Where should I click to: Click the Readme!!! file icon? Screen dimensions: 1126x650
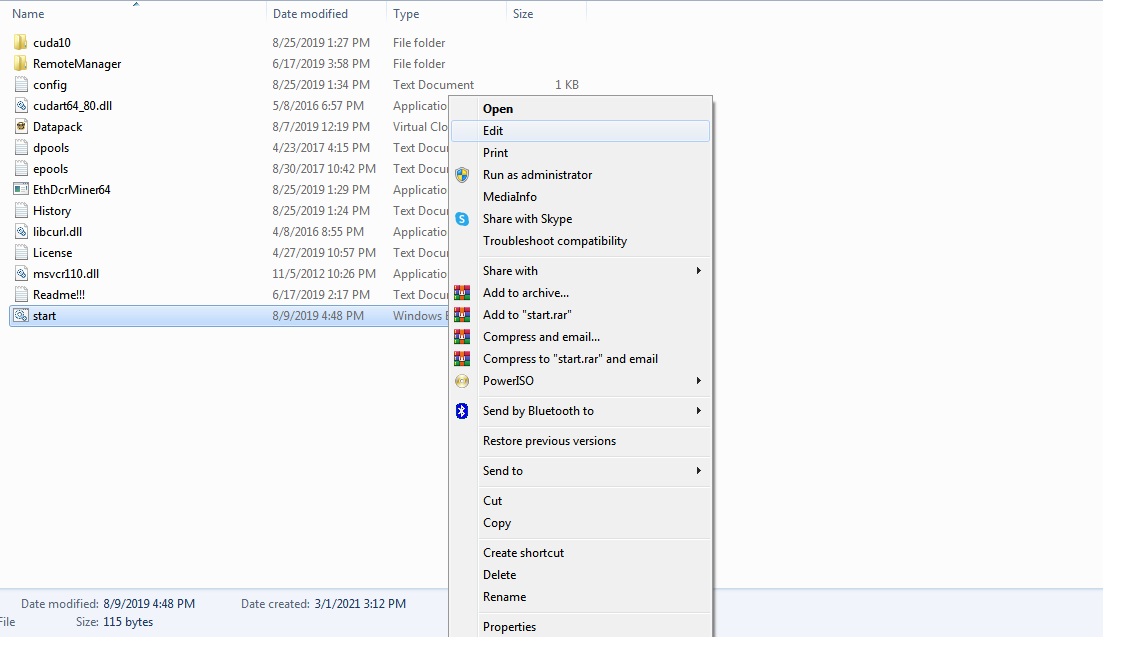(x=21, y=294)
